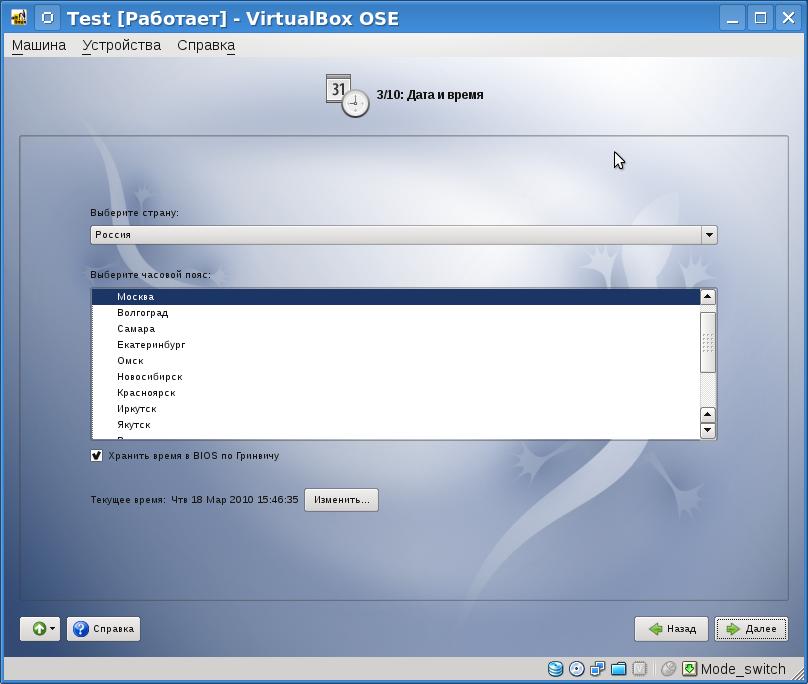Click the time zone list scrollbar handle
Image resolution: width=808 pixels, height=684 pixels.
pos(708,342)
